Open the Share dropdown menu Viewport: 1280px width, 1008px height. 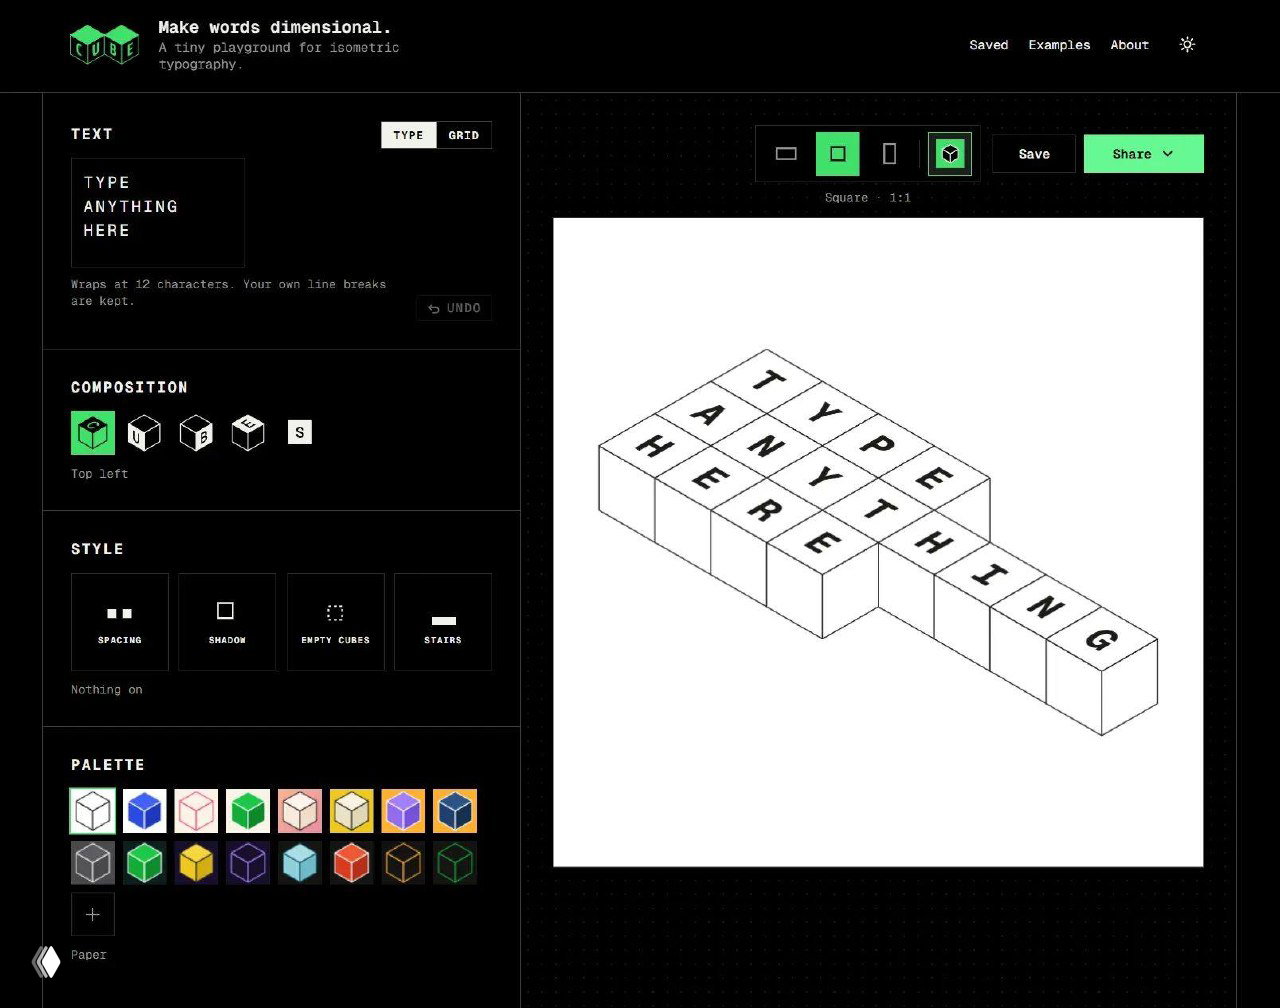tap(1144, 154)
